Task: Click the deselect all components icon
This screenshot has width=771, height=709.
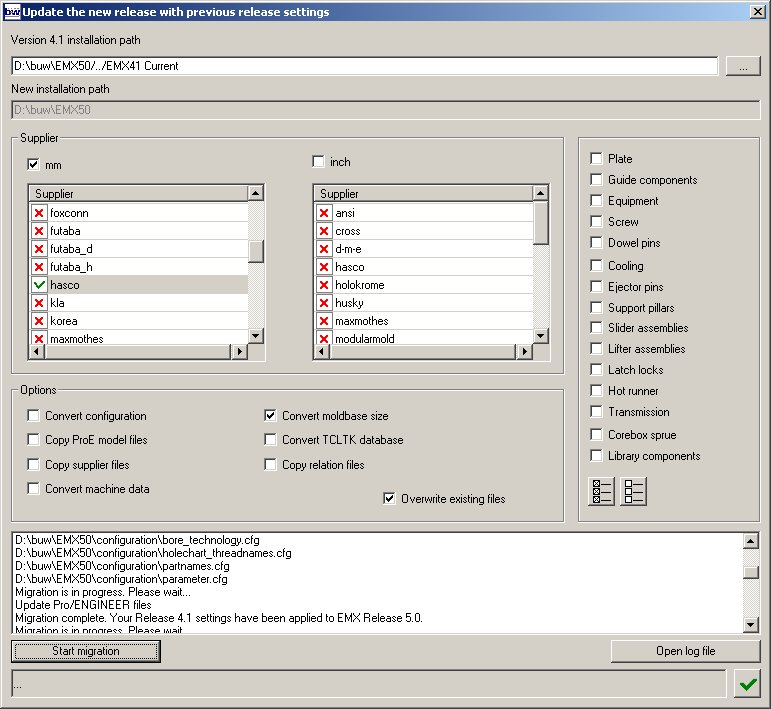Action: click(633, 491)
